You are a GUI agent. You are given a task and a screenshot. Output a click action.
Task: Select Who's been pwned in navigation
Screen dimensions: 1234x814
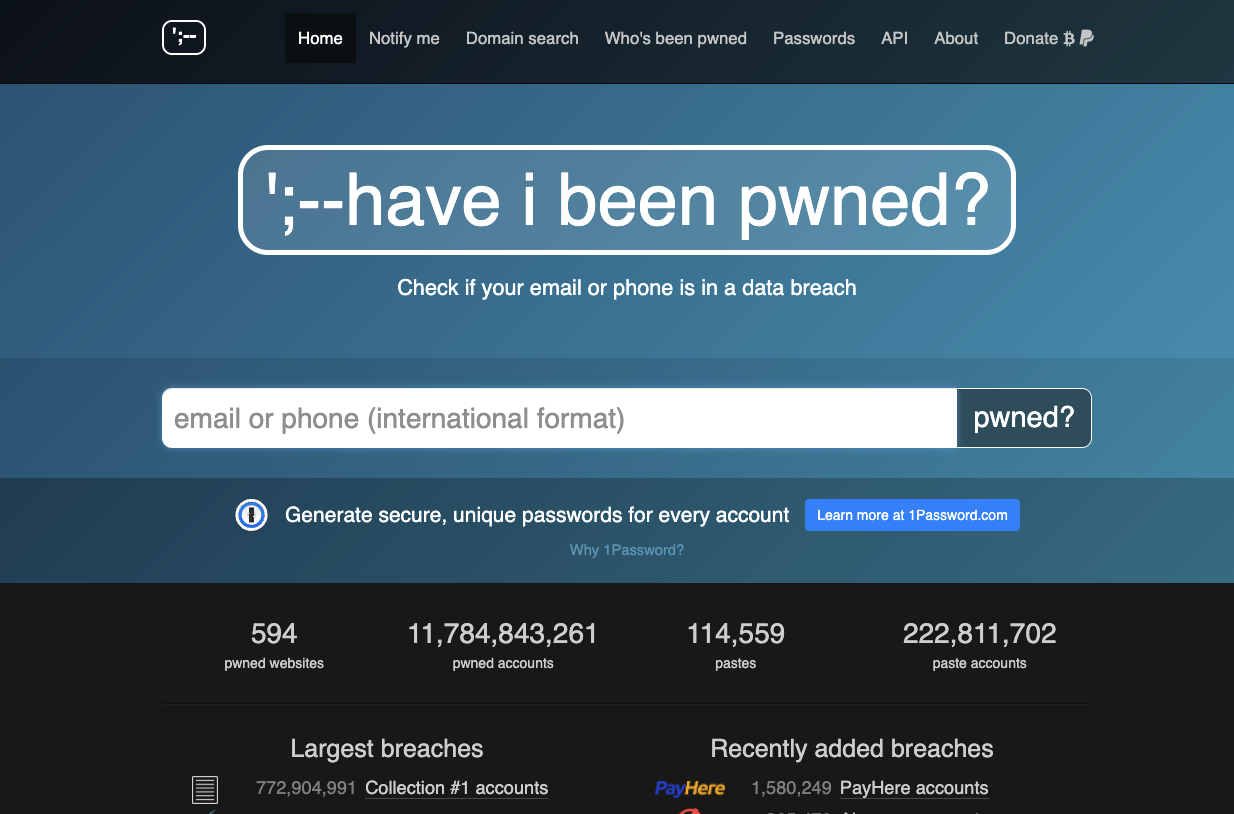pos(676,38)
